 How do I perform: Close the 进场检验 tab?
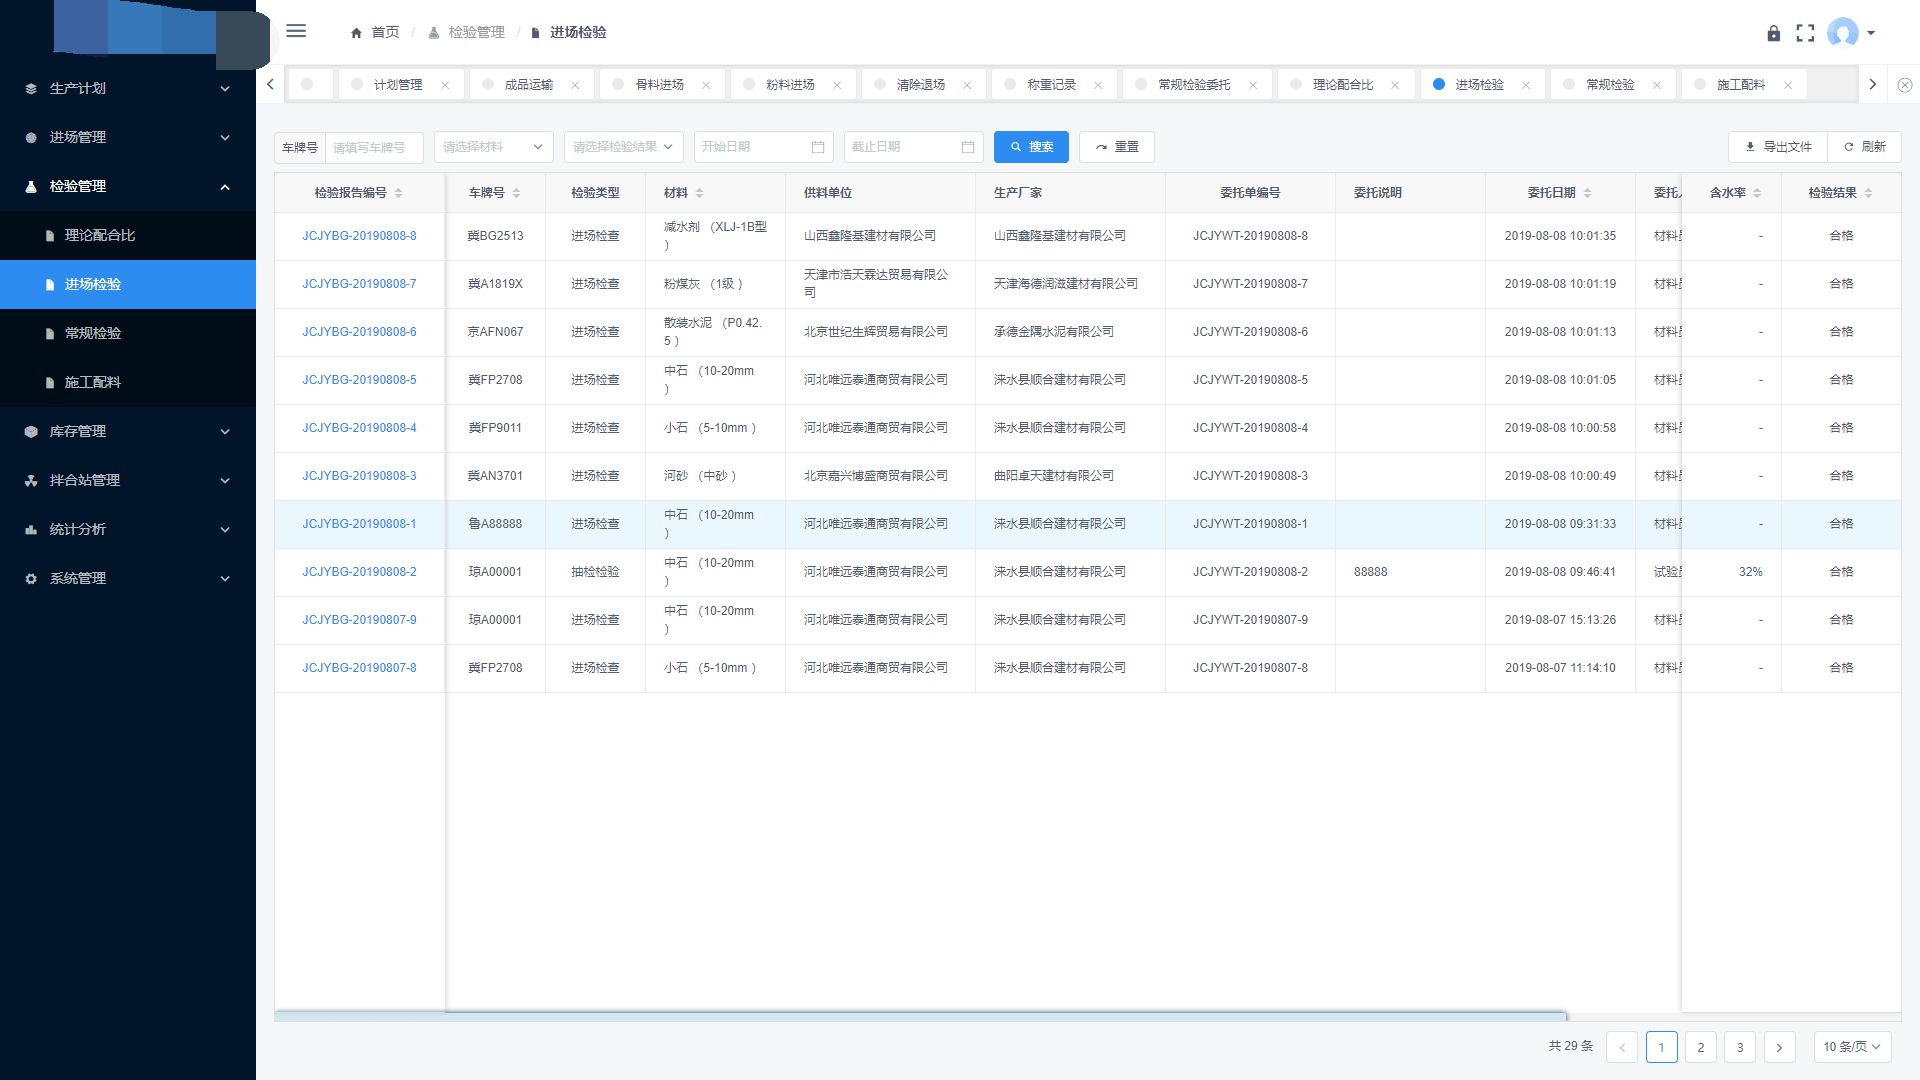[x=1526, y=85]
